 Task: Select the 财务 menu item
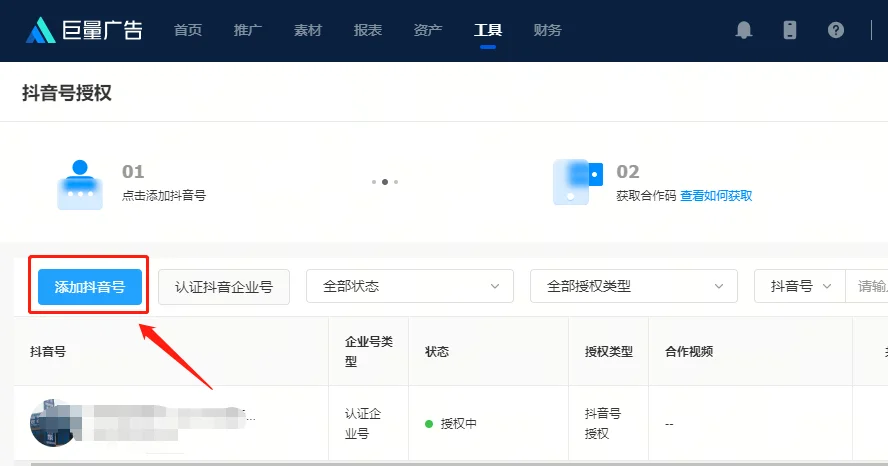pos(548,30)
